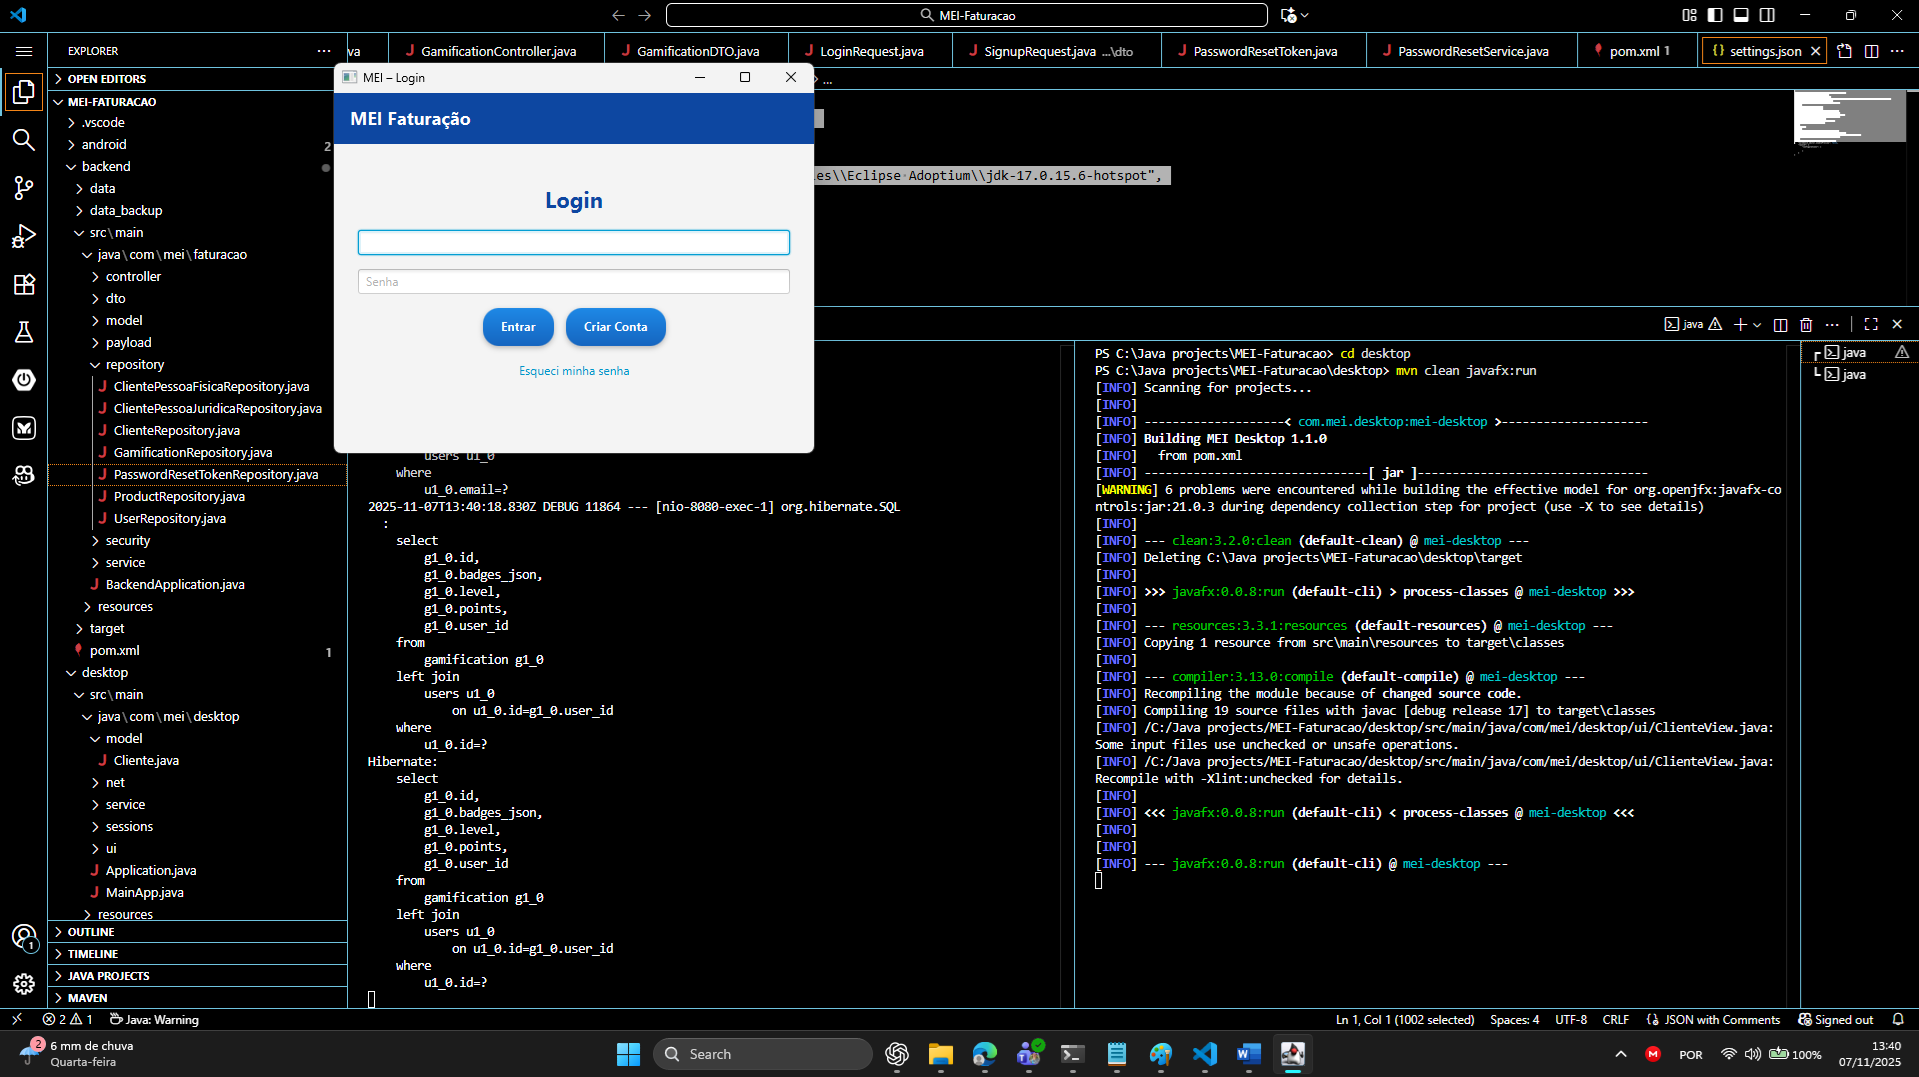The width and height of the screenshot is (1919, 1077).
Task: Switch to the PasswordResetService.java tab
Action: coord(1472,51)
